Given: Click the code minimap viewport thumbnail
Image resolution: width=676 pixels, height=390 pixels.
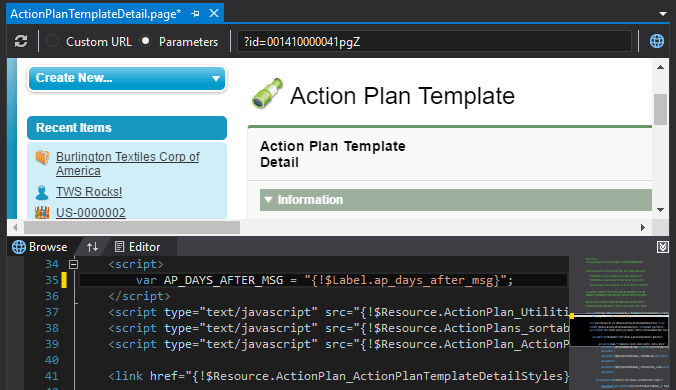Looking at the screenshot, I should point(619,330).
